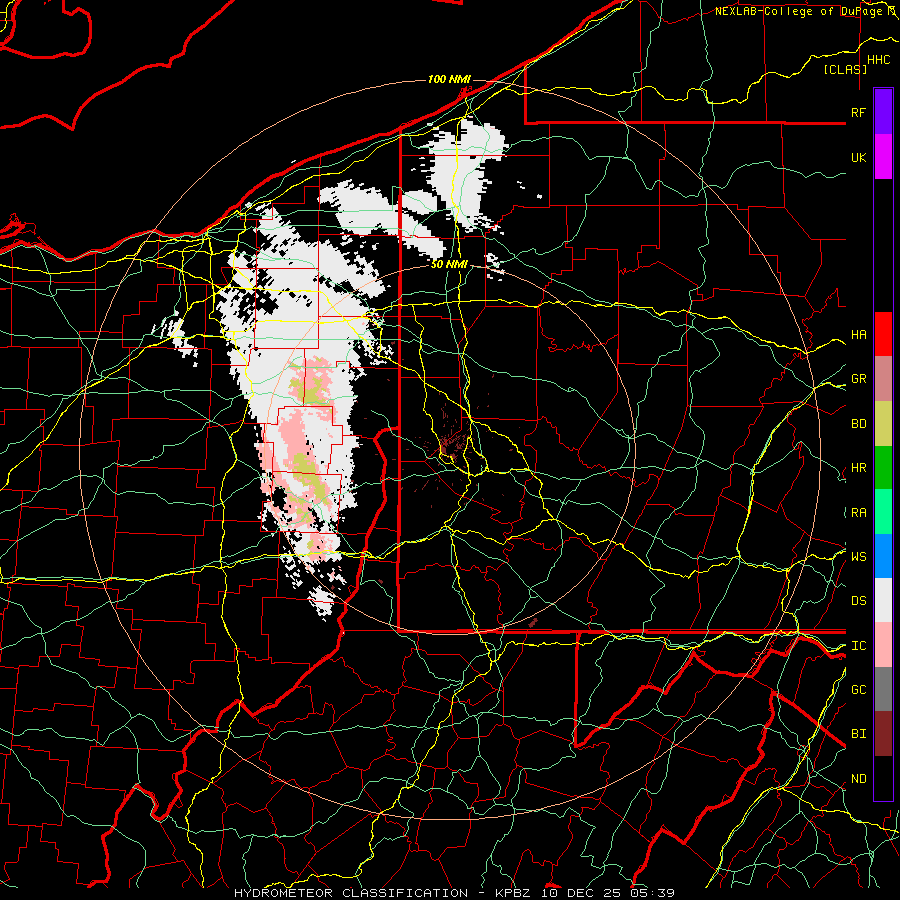
Task: Click the RF purple legend swatch
Action: 883,112
